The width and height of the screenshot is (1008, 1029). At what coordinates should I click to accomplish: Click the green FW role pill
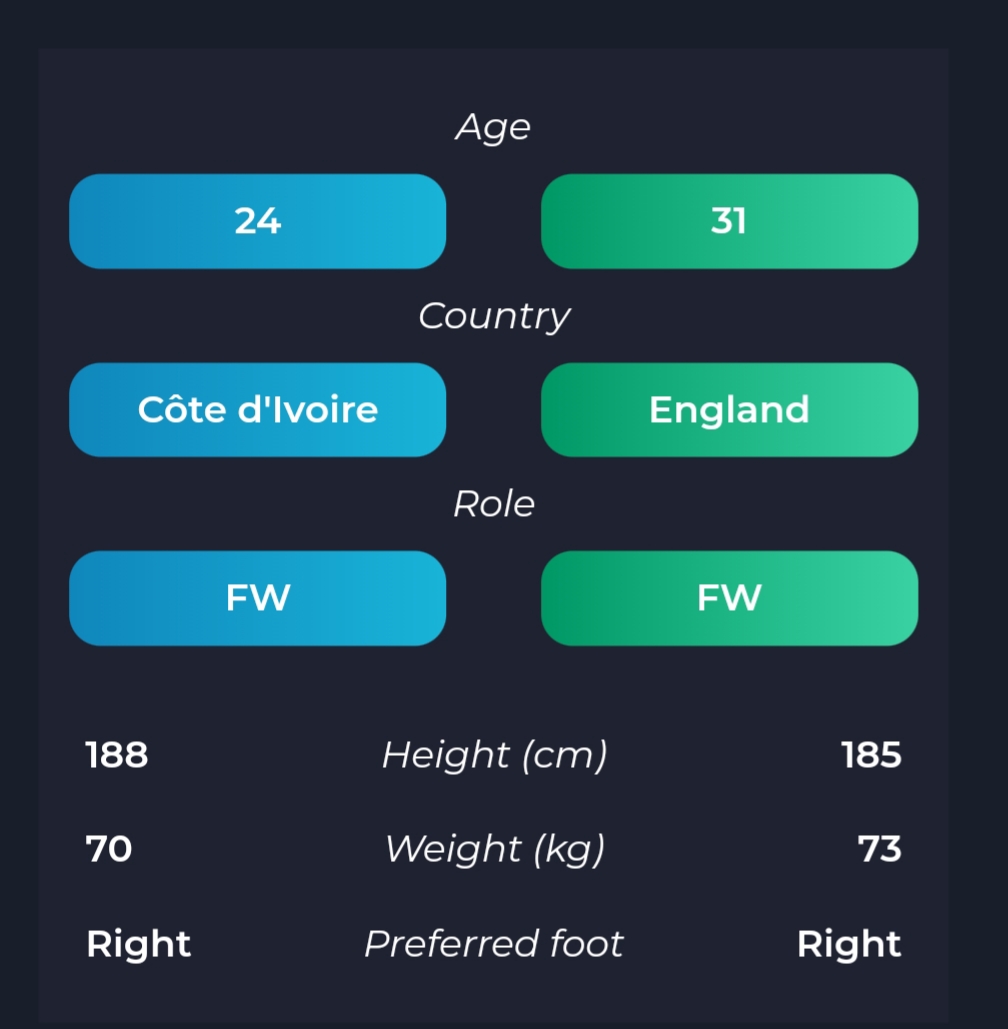tap(729, 598)
